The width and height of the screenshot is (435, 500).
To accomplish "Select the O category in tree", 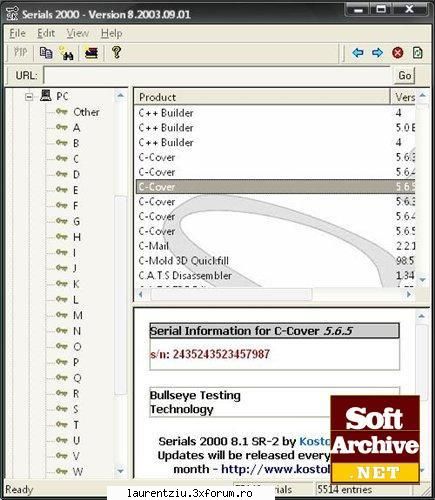I will (77, 346).
